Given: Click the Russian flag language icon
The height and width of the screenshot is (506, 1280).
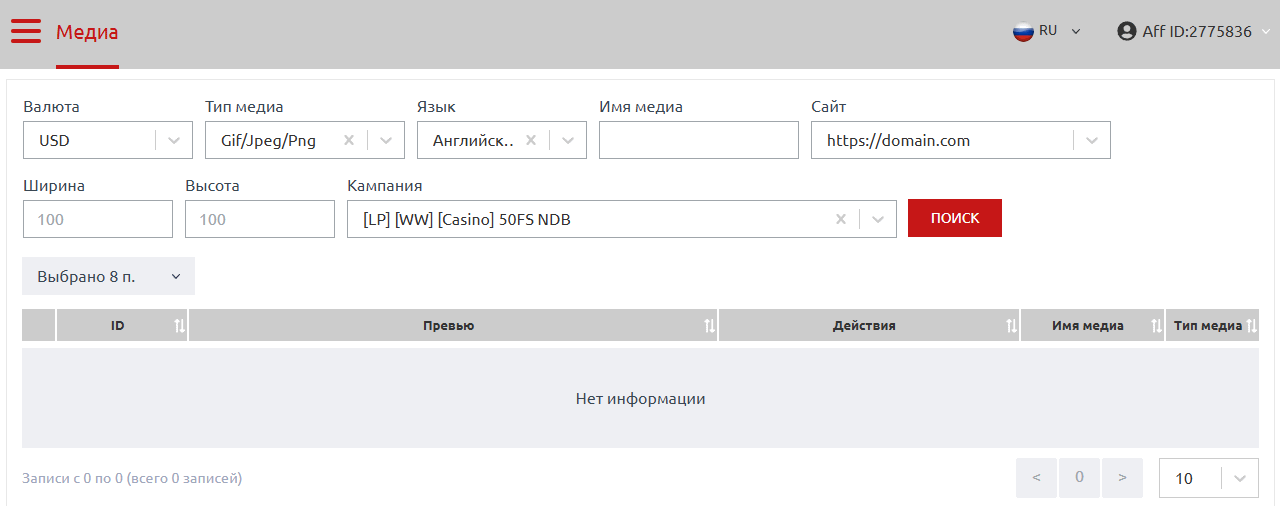Looking at the screenshot, I should click(1023, 31).
